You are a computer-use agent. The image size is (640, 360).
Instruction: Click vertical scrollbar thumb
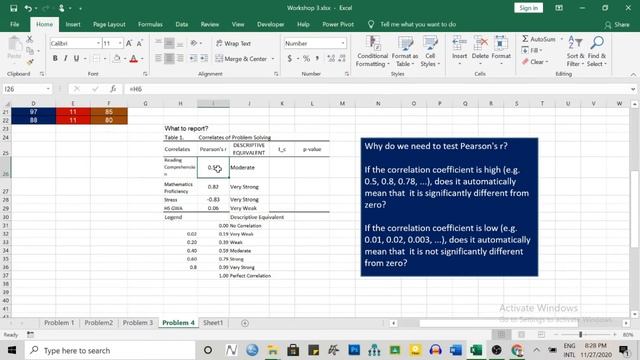tap(634, 209)
